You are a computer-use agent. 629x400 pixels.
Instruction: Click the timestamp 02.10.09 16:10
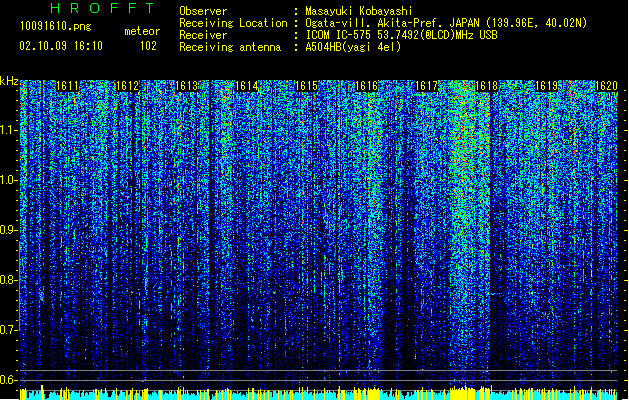coord(61,46)
